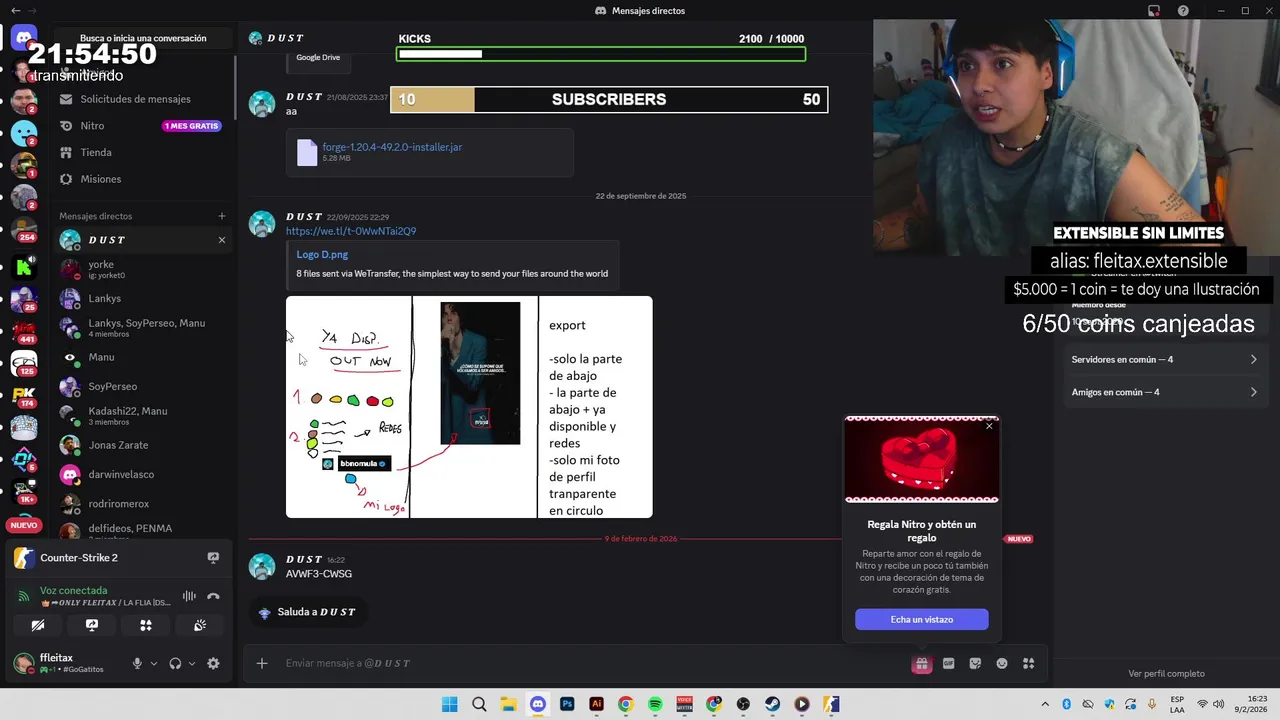This screenshot has width=1280, height=720.
Task: Open the sticker picker
Action: point(975,663)
